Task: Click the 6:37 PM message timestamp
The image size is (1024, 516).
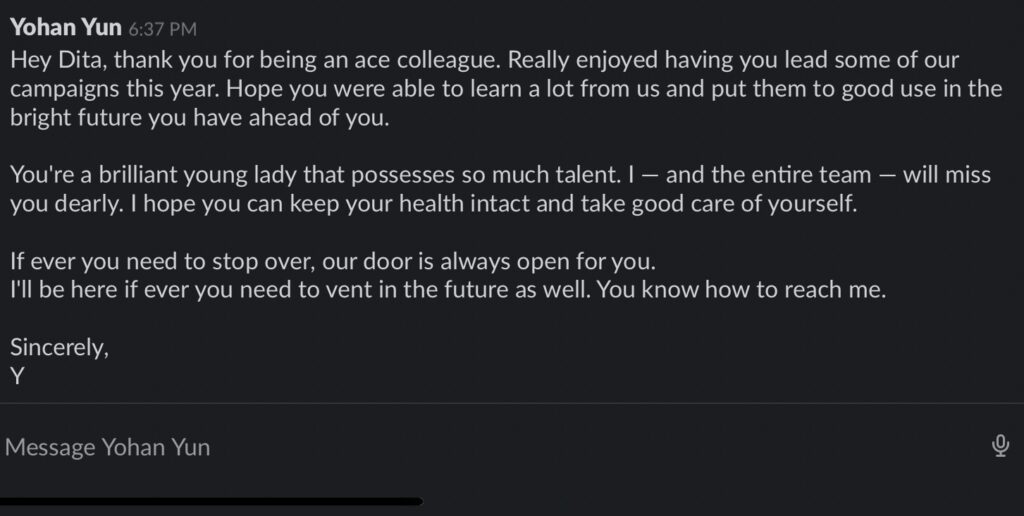Action: (162, 30)
